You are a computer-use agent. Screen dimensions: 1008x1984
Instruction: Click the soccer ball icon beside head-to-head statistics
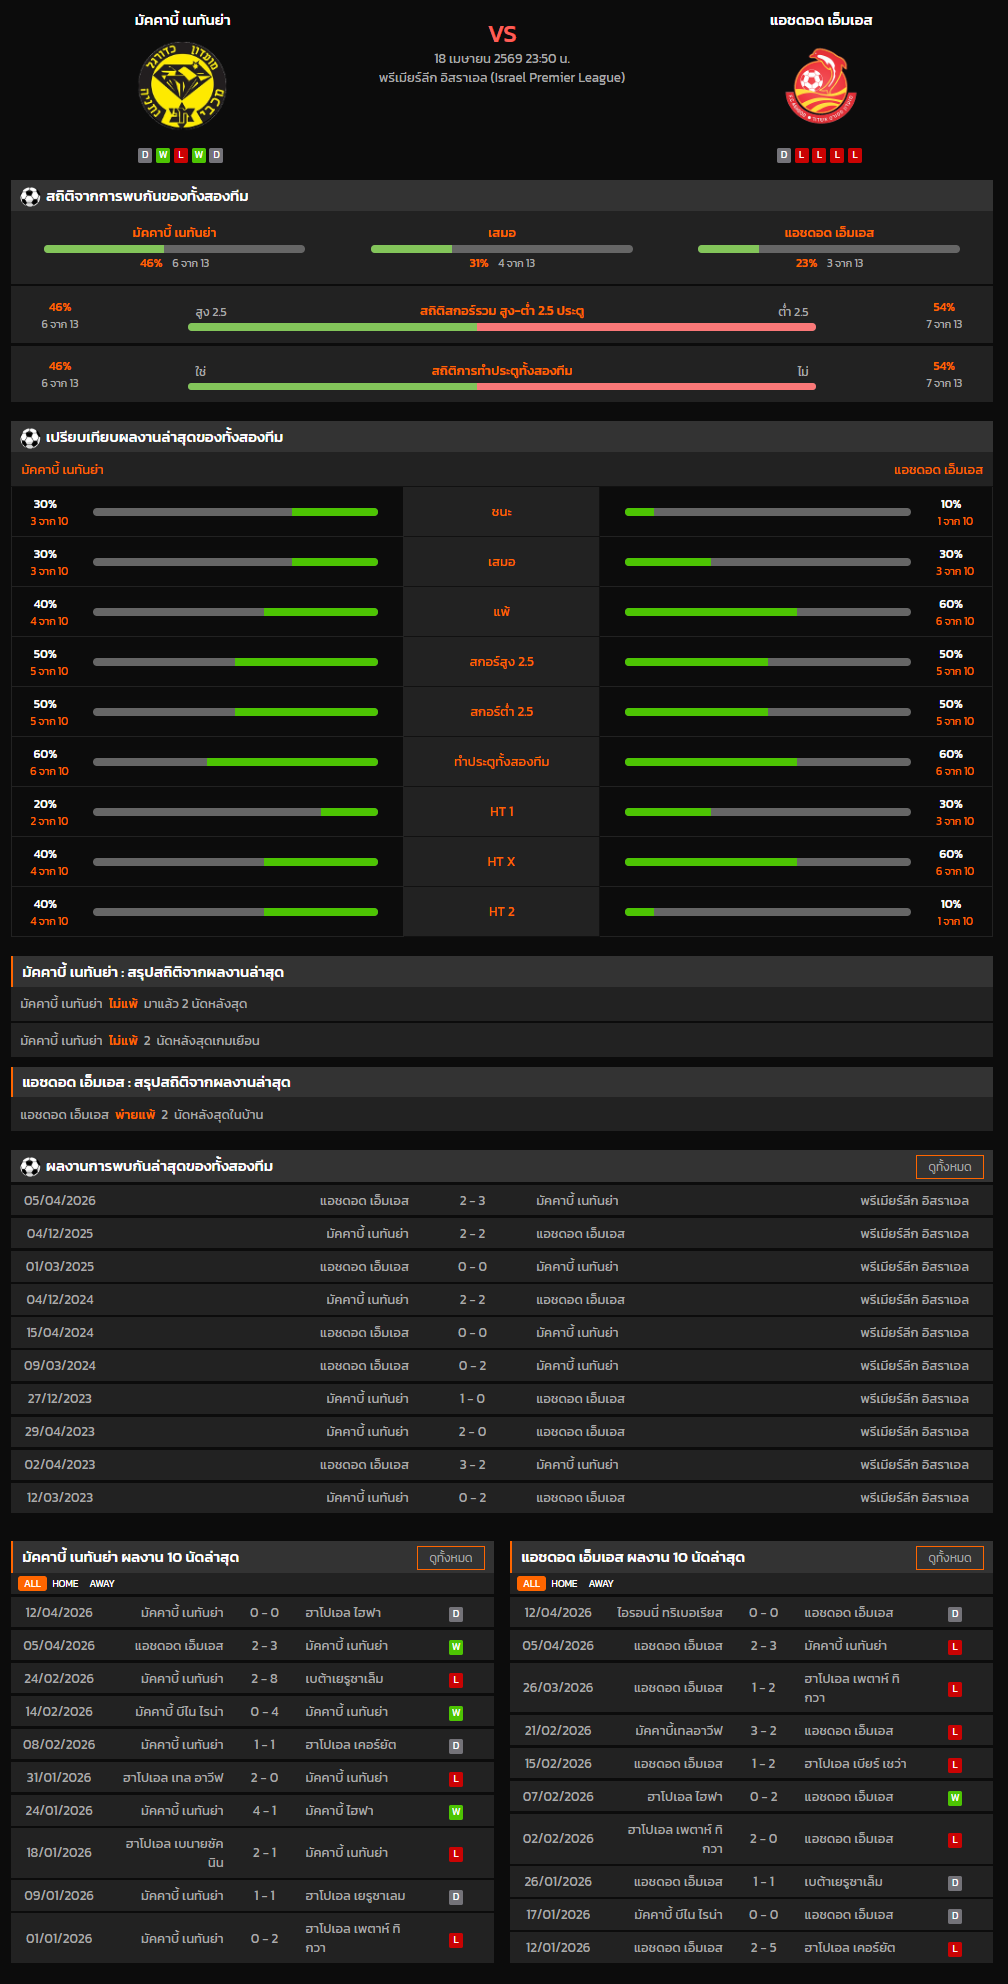coord(30,197)
